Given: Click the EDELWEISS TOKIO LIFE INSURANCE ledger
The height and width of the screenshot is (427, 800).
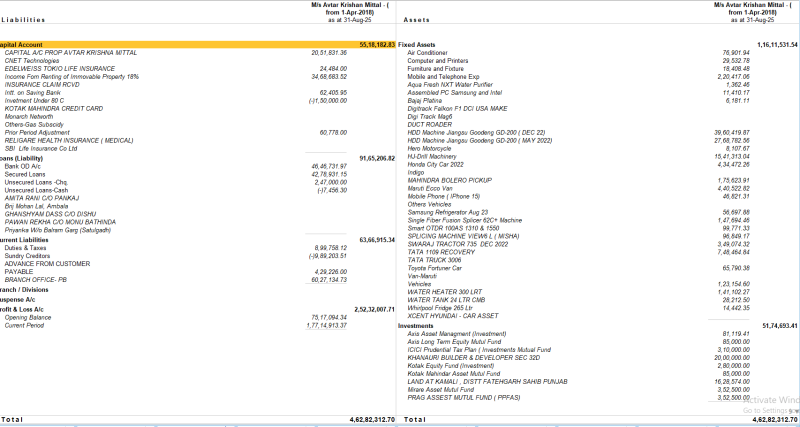Looking at the screenshot, I should pos(59,68).
